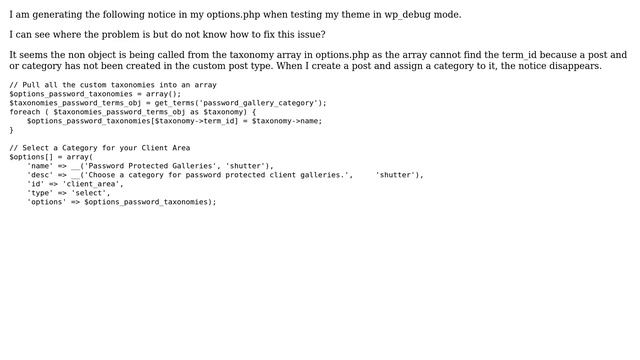Click the paragraph about taxonomy array term_id
This screenshot has width=640, height=360.
[x=318, y=60]
